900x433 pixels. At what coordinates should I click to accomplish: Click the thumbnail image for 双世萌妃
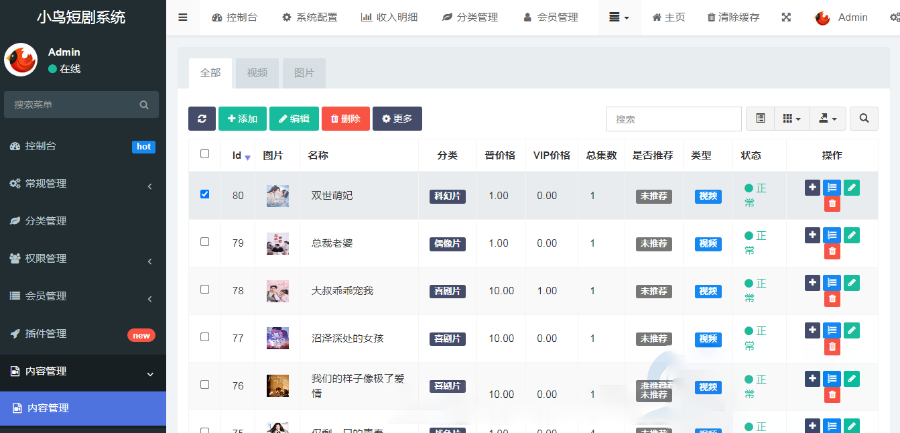278,195
